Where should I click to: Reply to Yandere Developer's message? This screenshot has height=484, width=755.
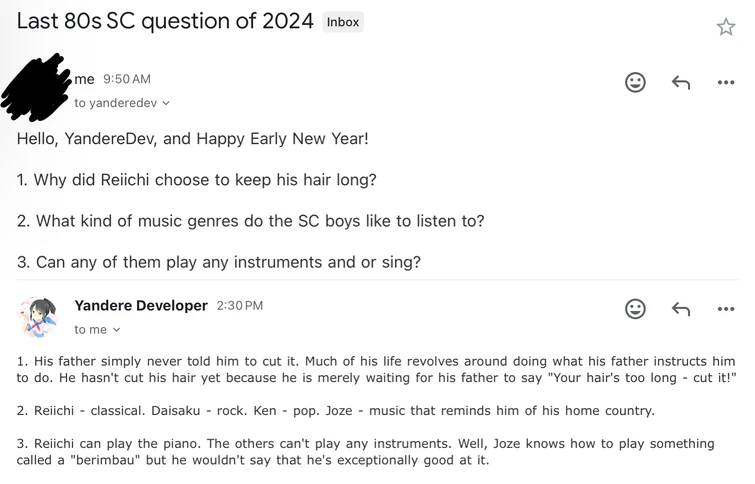[x=681, y=309]
